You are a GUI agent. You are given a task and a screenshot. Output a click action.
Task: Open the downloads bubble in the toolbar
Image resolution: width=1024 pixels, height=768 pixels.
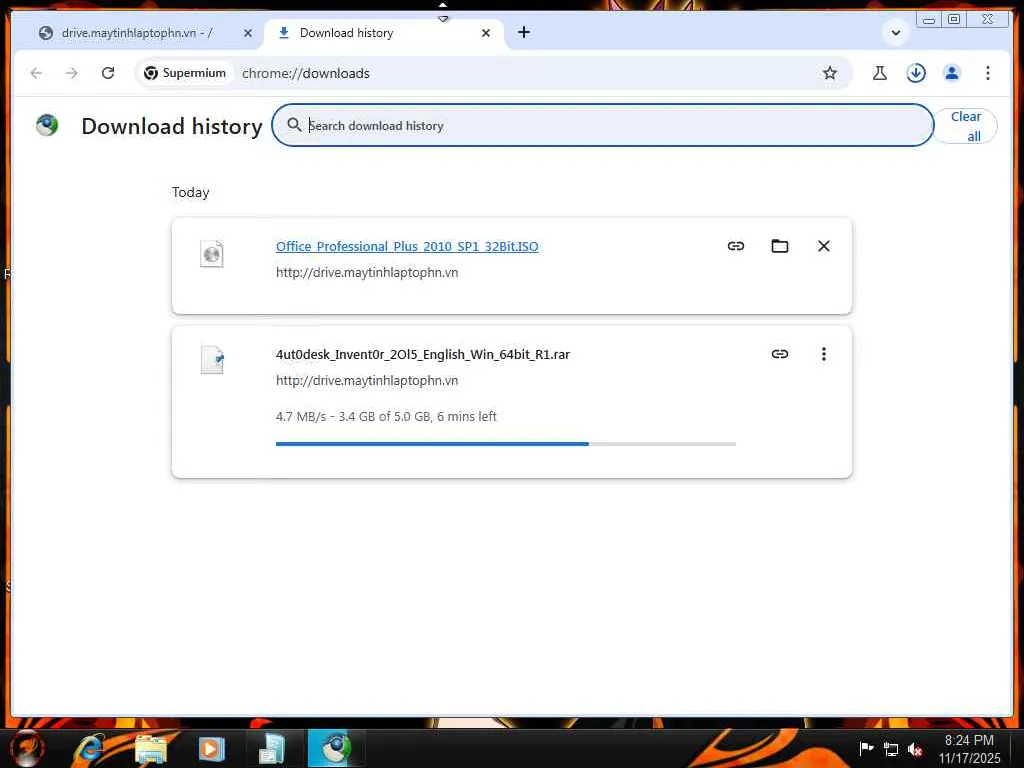(916, 73)
